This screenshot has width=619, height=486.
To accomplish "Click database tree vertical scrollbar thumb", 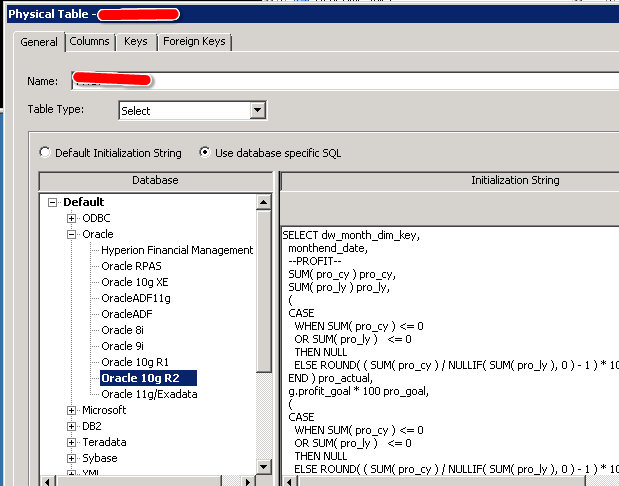I will [263, 291].
